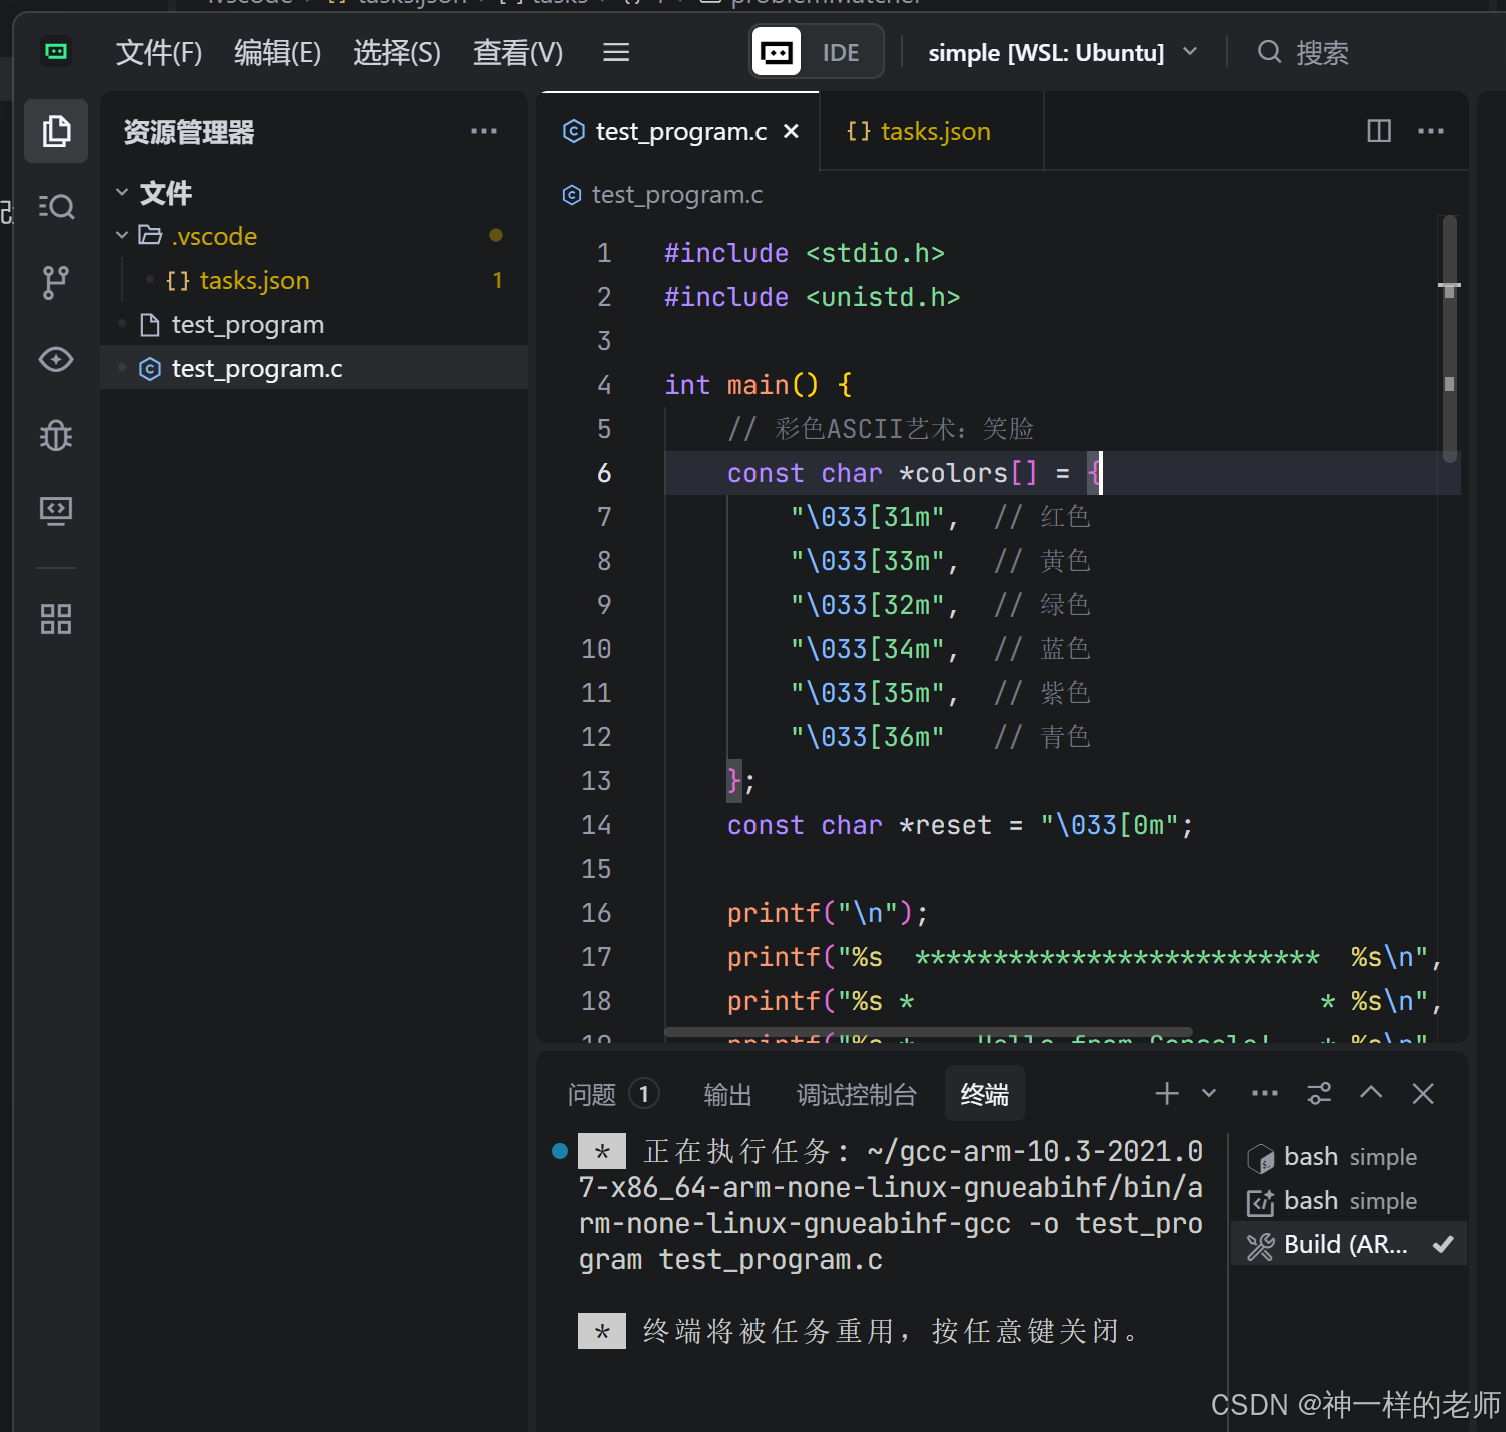Click the terminal settings sliders icon
The height and width of the screenshot is (1432, 1506).
(x=1319, y=1094)
